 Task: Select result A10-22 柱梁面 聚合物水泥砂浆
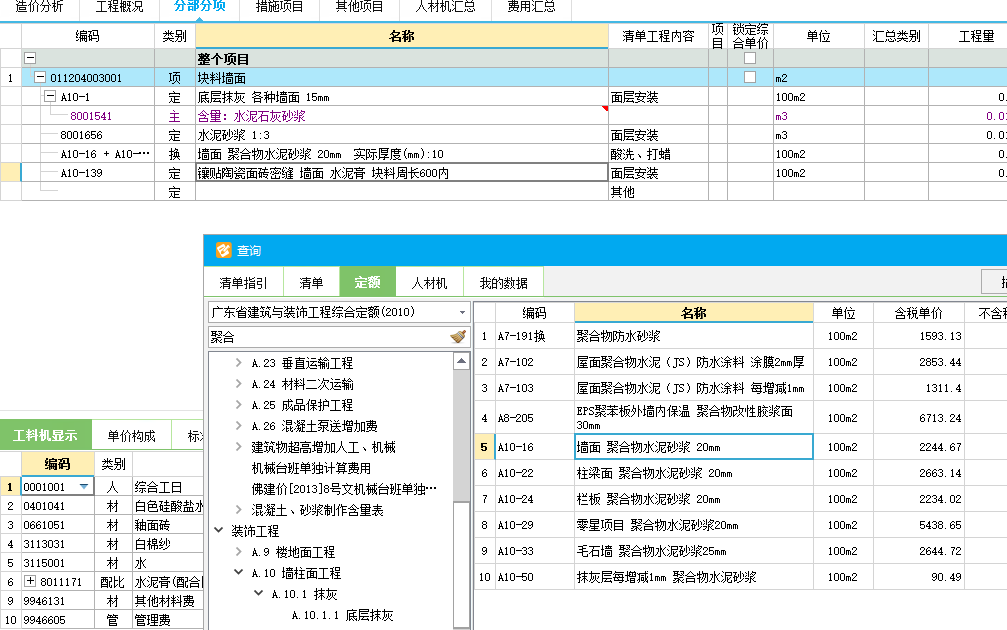tap(694, 473)
